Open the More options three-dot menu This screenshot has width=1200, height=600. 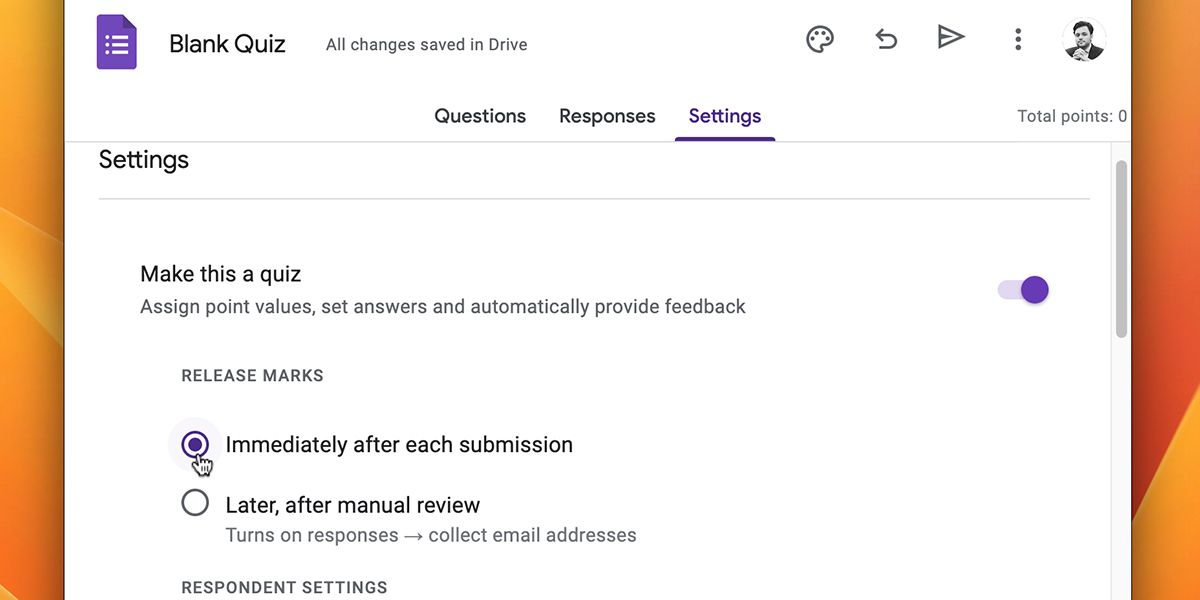pyautogui.click(x=1018, y=40)
